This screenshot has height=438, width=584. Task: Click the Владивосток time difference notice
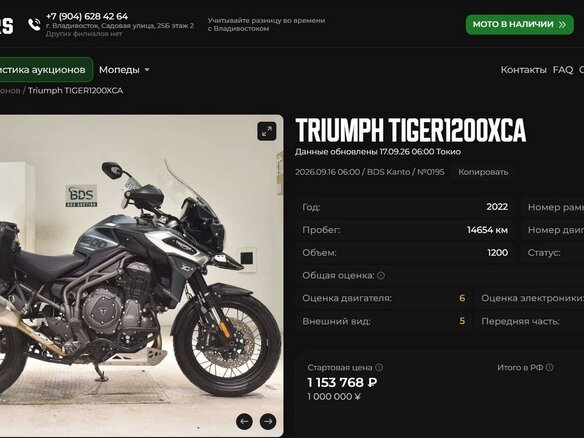pos(266,24)
